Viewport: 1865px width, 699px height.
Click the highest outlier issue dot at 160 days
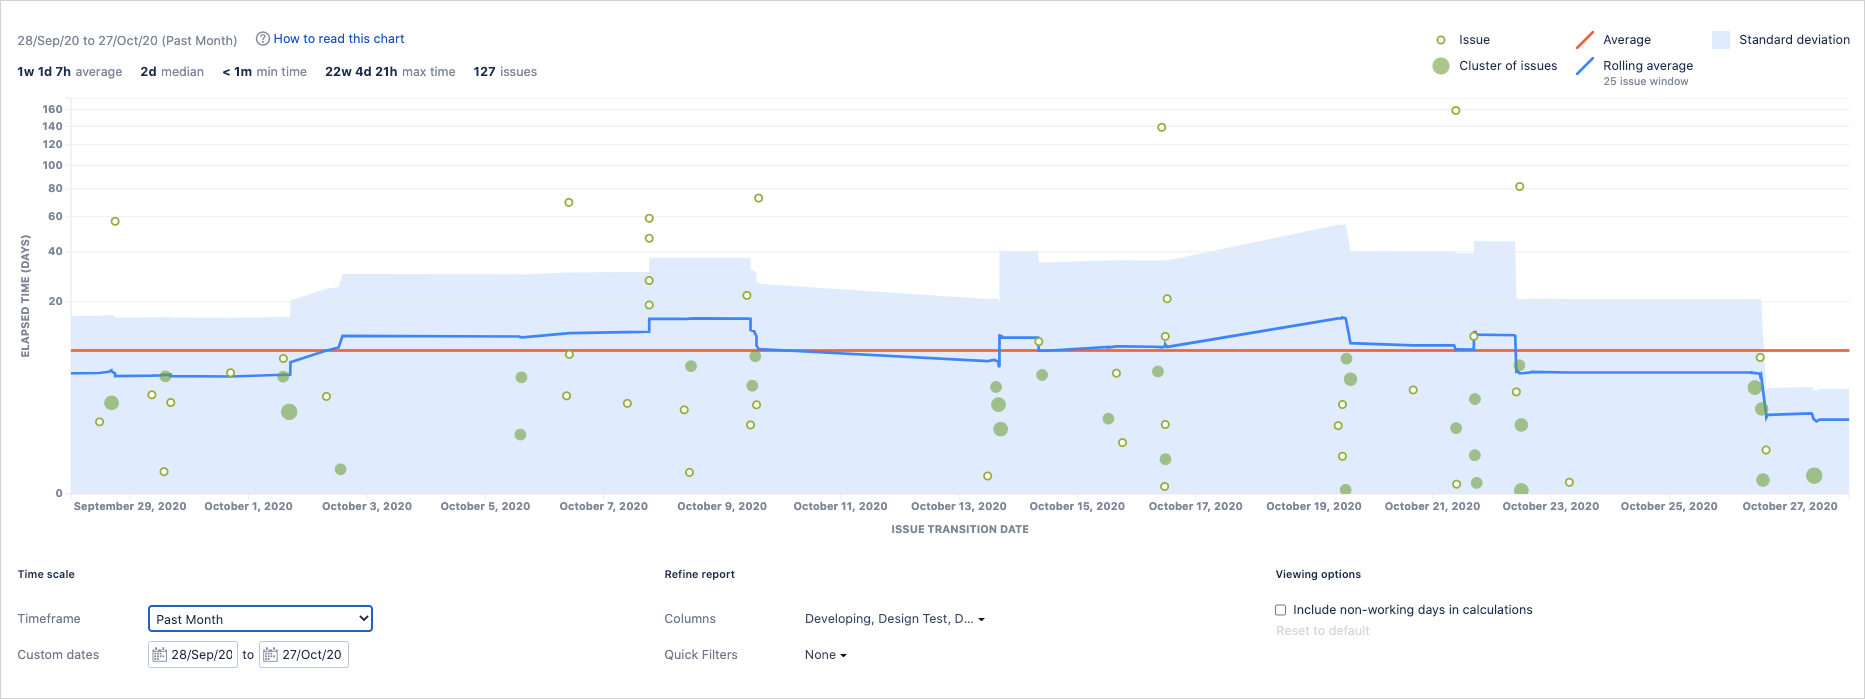(x=1455, y=110)
